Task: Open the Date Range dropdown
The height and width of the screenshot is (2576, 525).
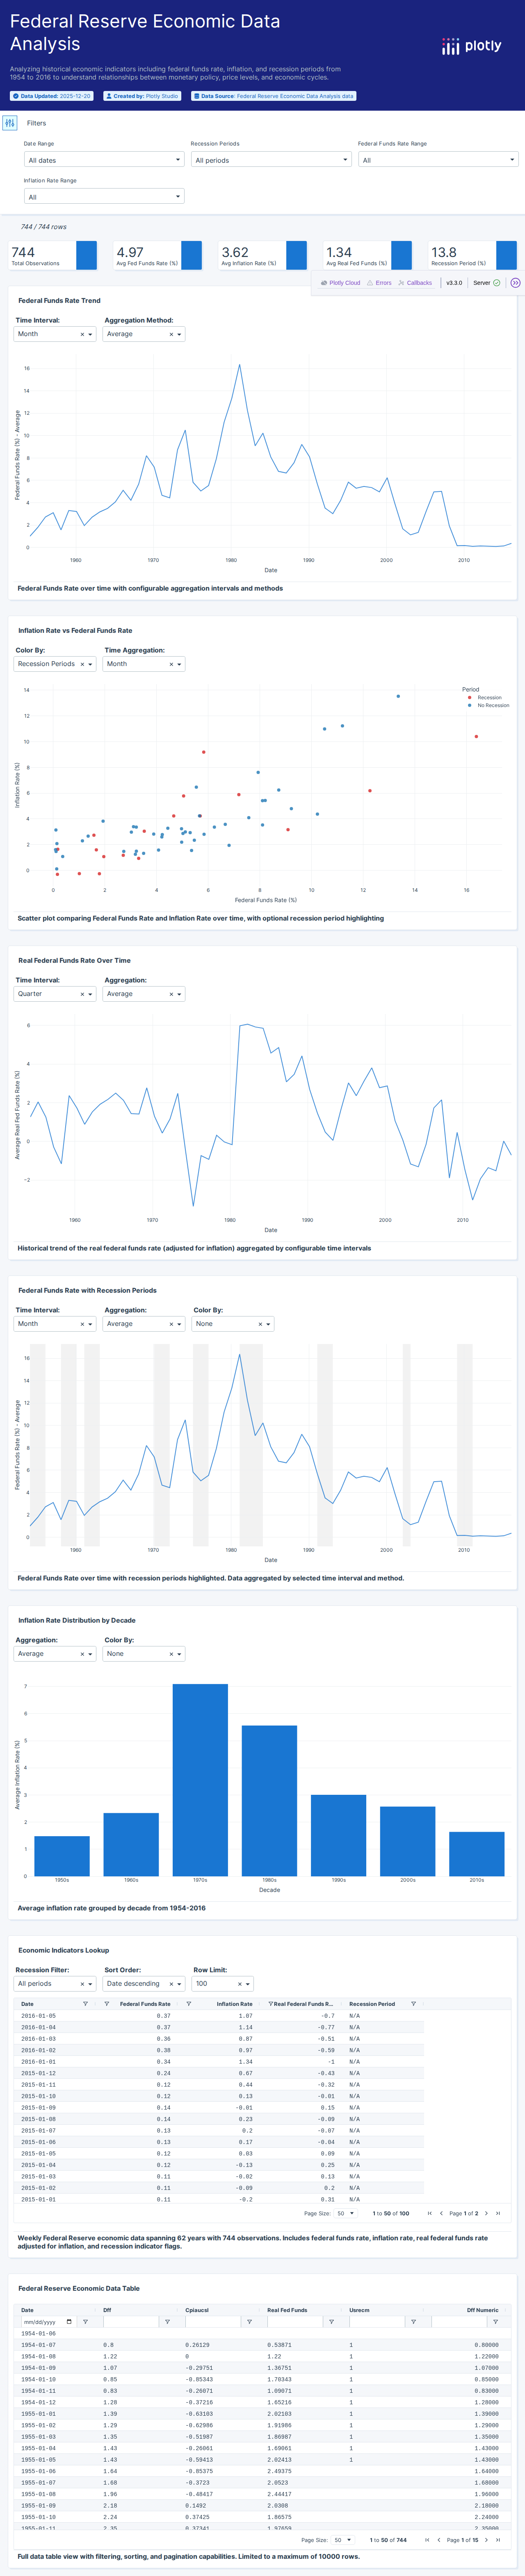Action: pyautogui.click(x=104, y=160)
